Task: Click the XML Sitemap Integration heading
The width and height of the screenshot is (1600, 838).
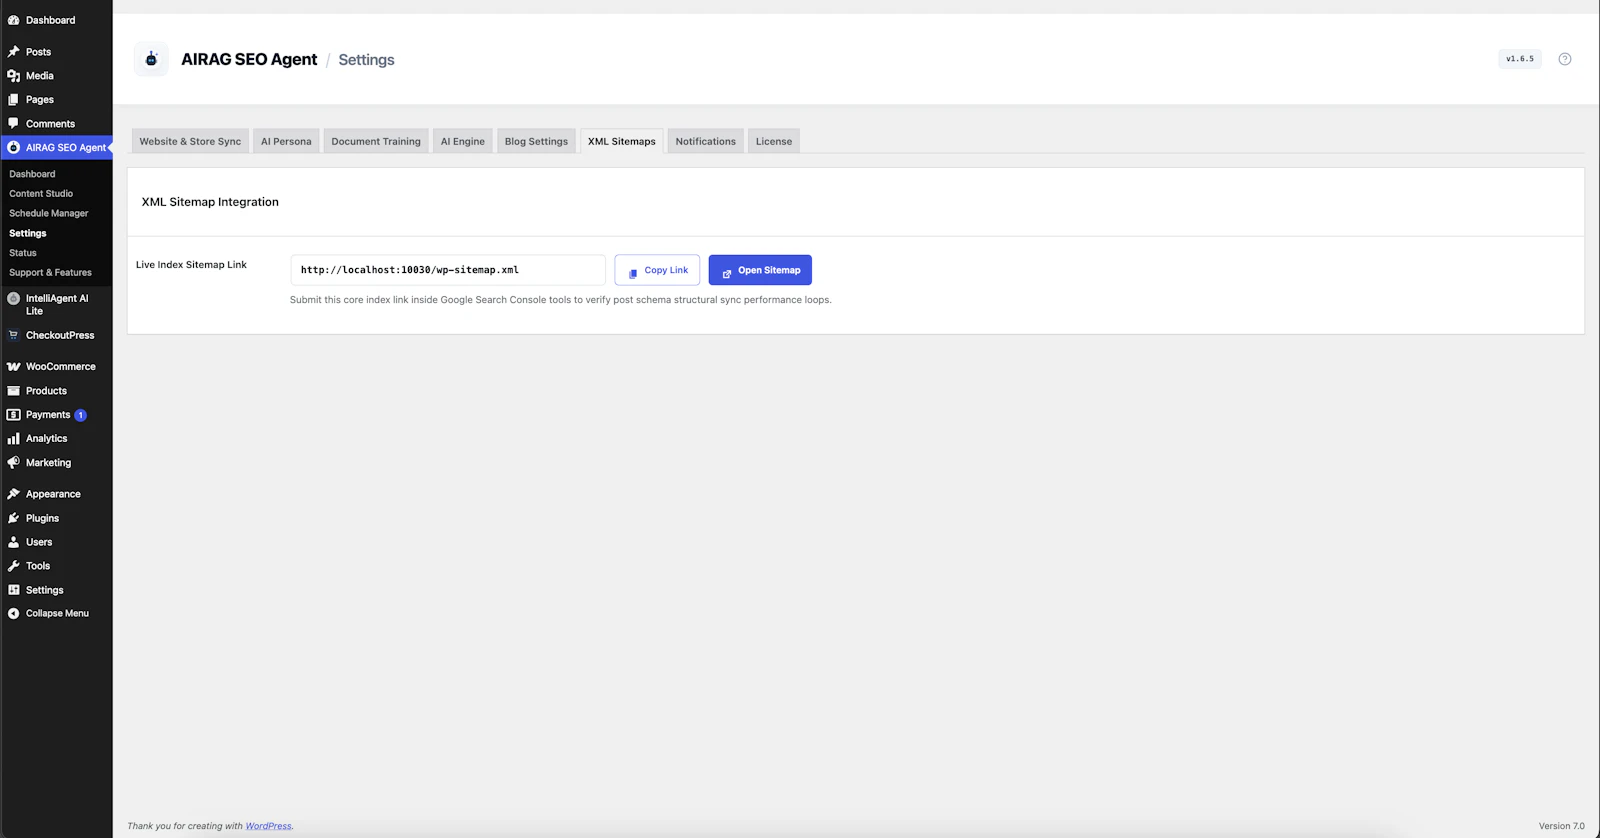Action: coord(210,202)
